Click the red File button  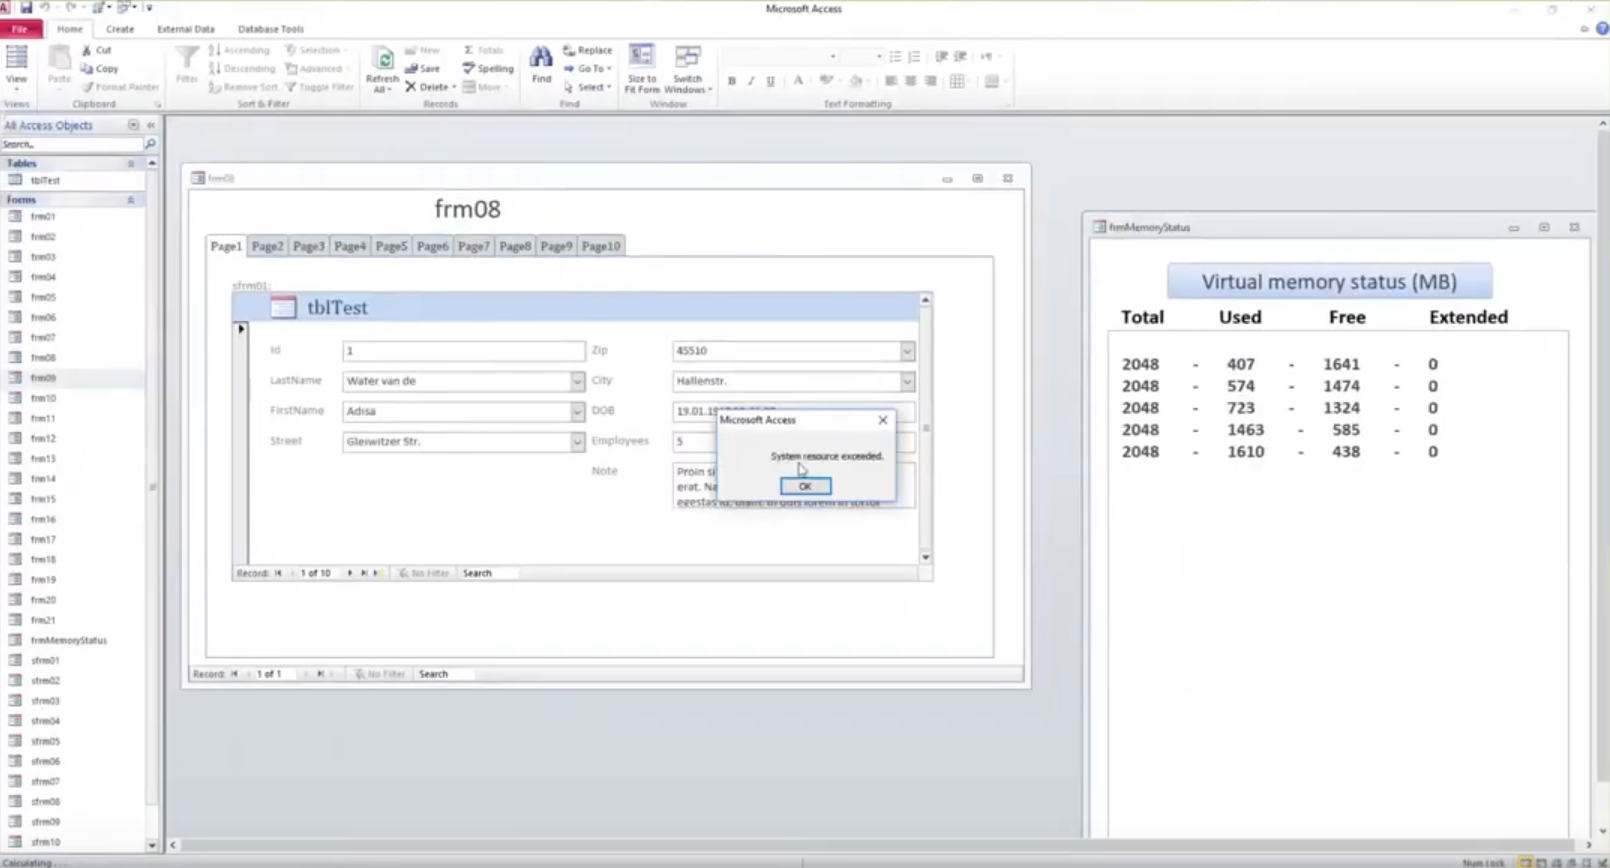click(x=20, y=29)
